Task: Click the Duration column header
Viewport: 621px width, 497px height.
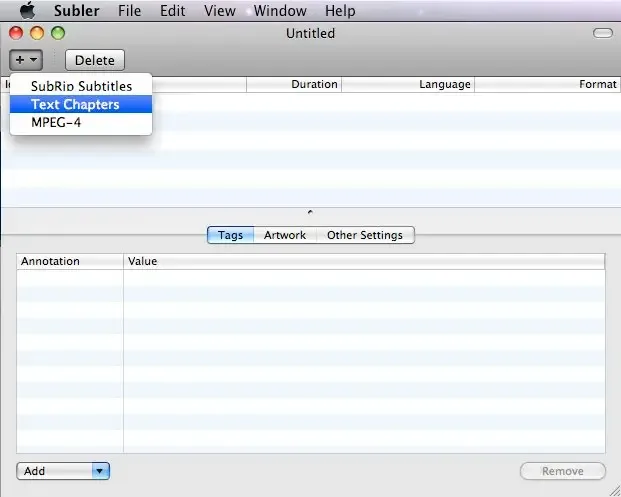Action: 294,84
